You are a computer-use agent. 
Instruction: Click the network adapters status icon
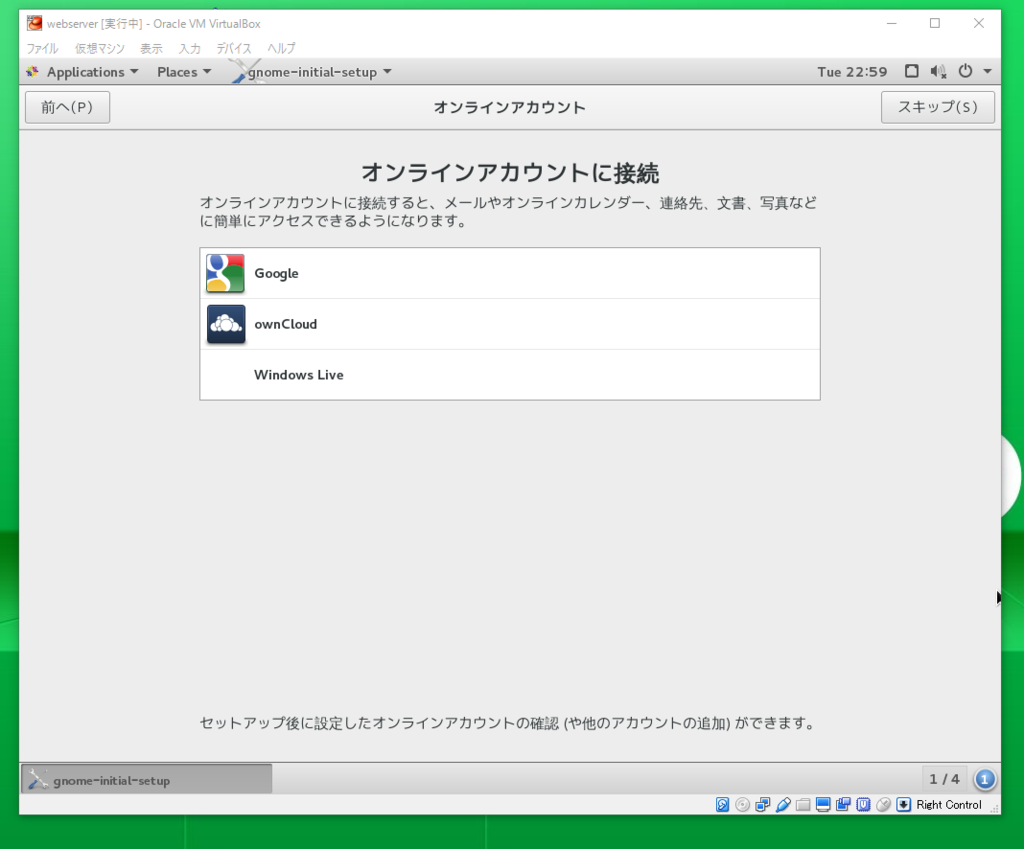tap(763, 805)
